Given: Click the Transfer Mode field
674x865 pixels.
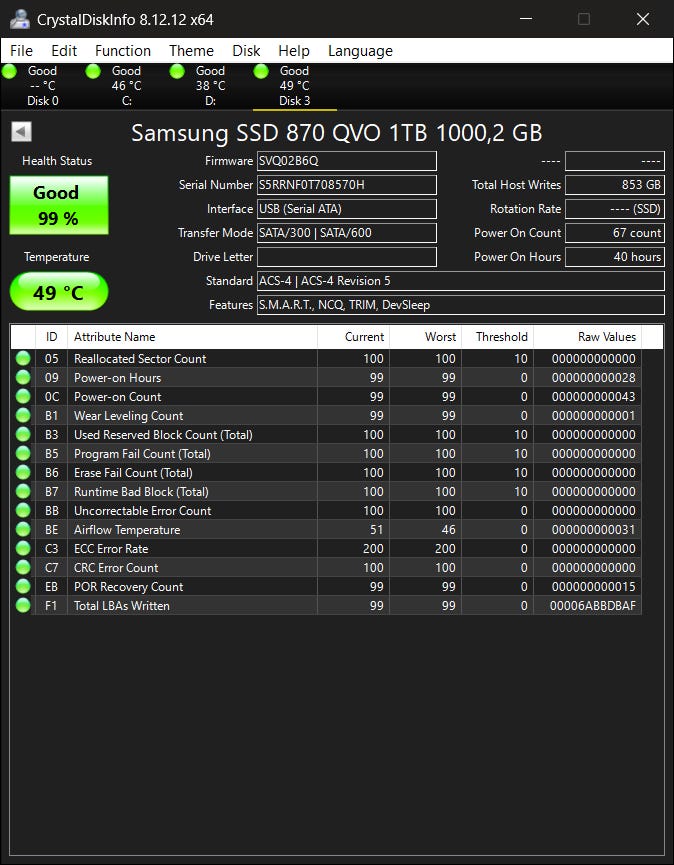Looking at the screenshot, I should click(347, 233).
